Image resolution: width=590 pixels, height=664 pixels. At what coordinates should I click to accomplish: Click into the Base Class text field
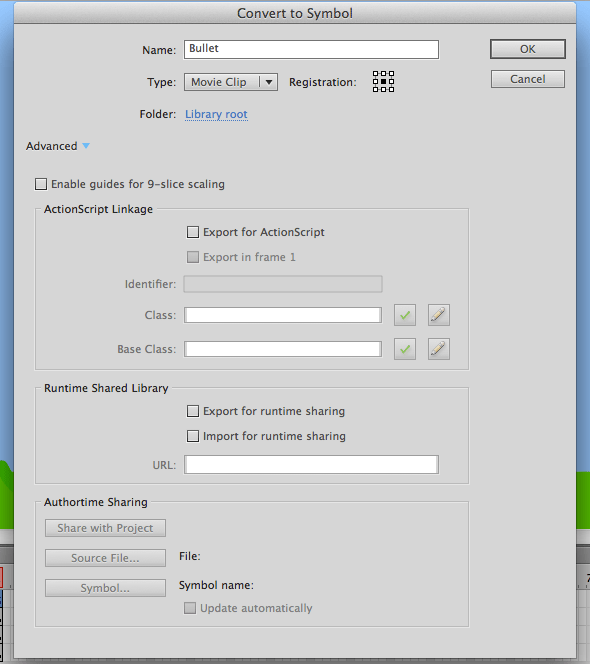coord(283,349)
